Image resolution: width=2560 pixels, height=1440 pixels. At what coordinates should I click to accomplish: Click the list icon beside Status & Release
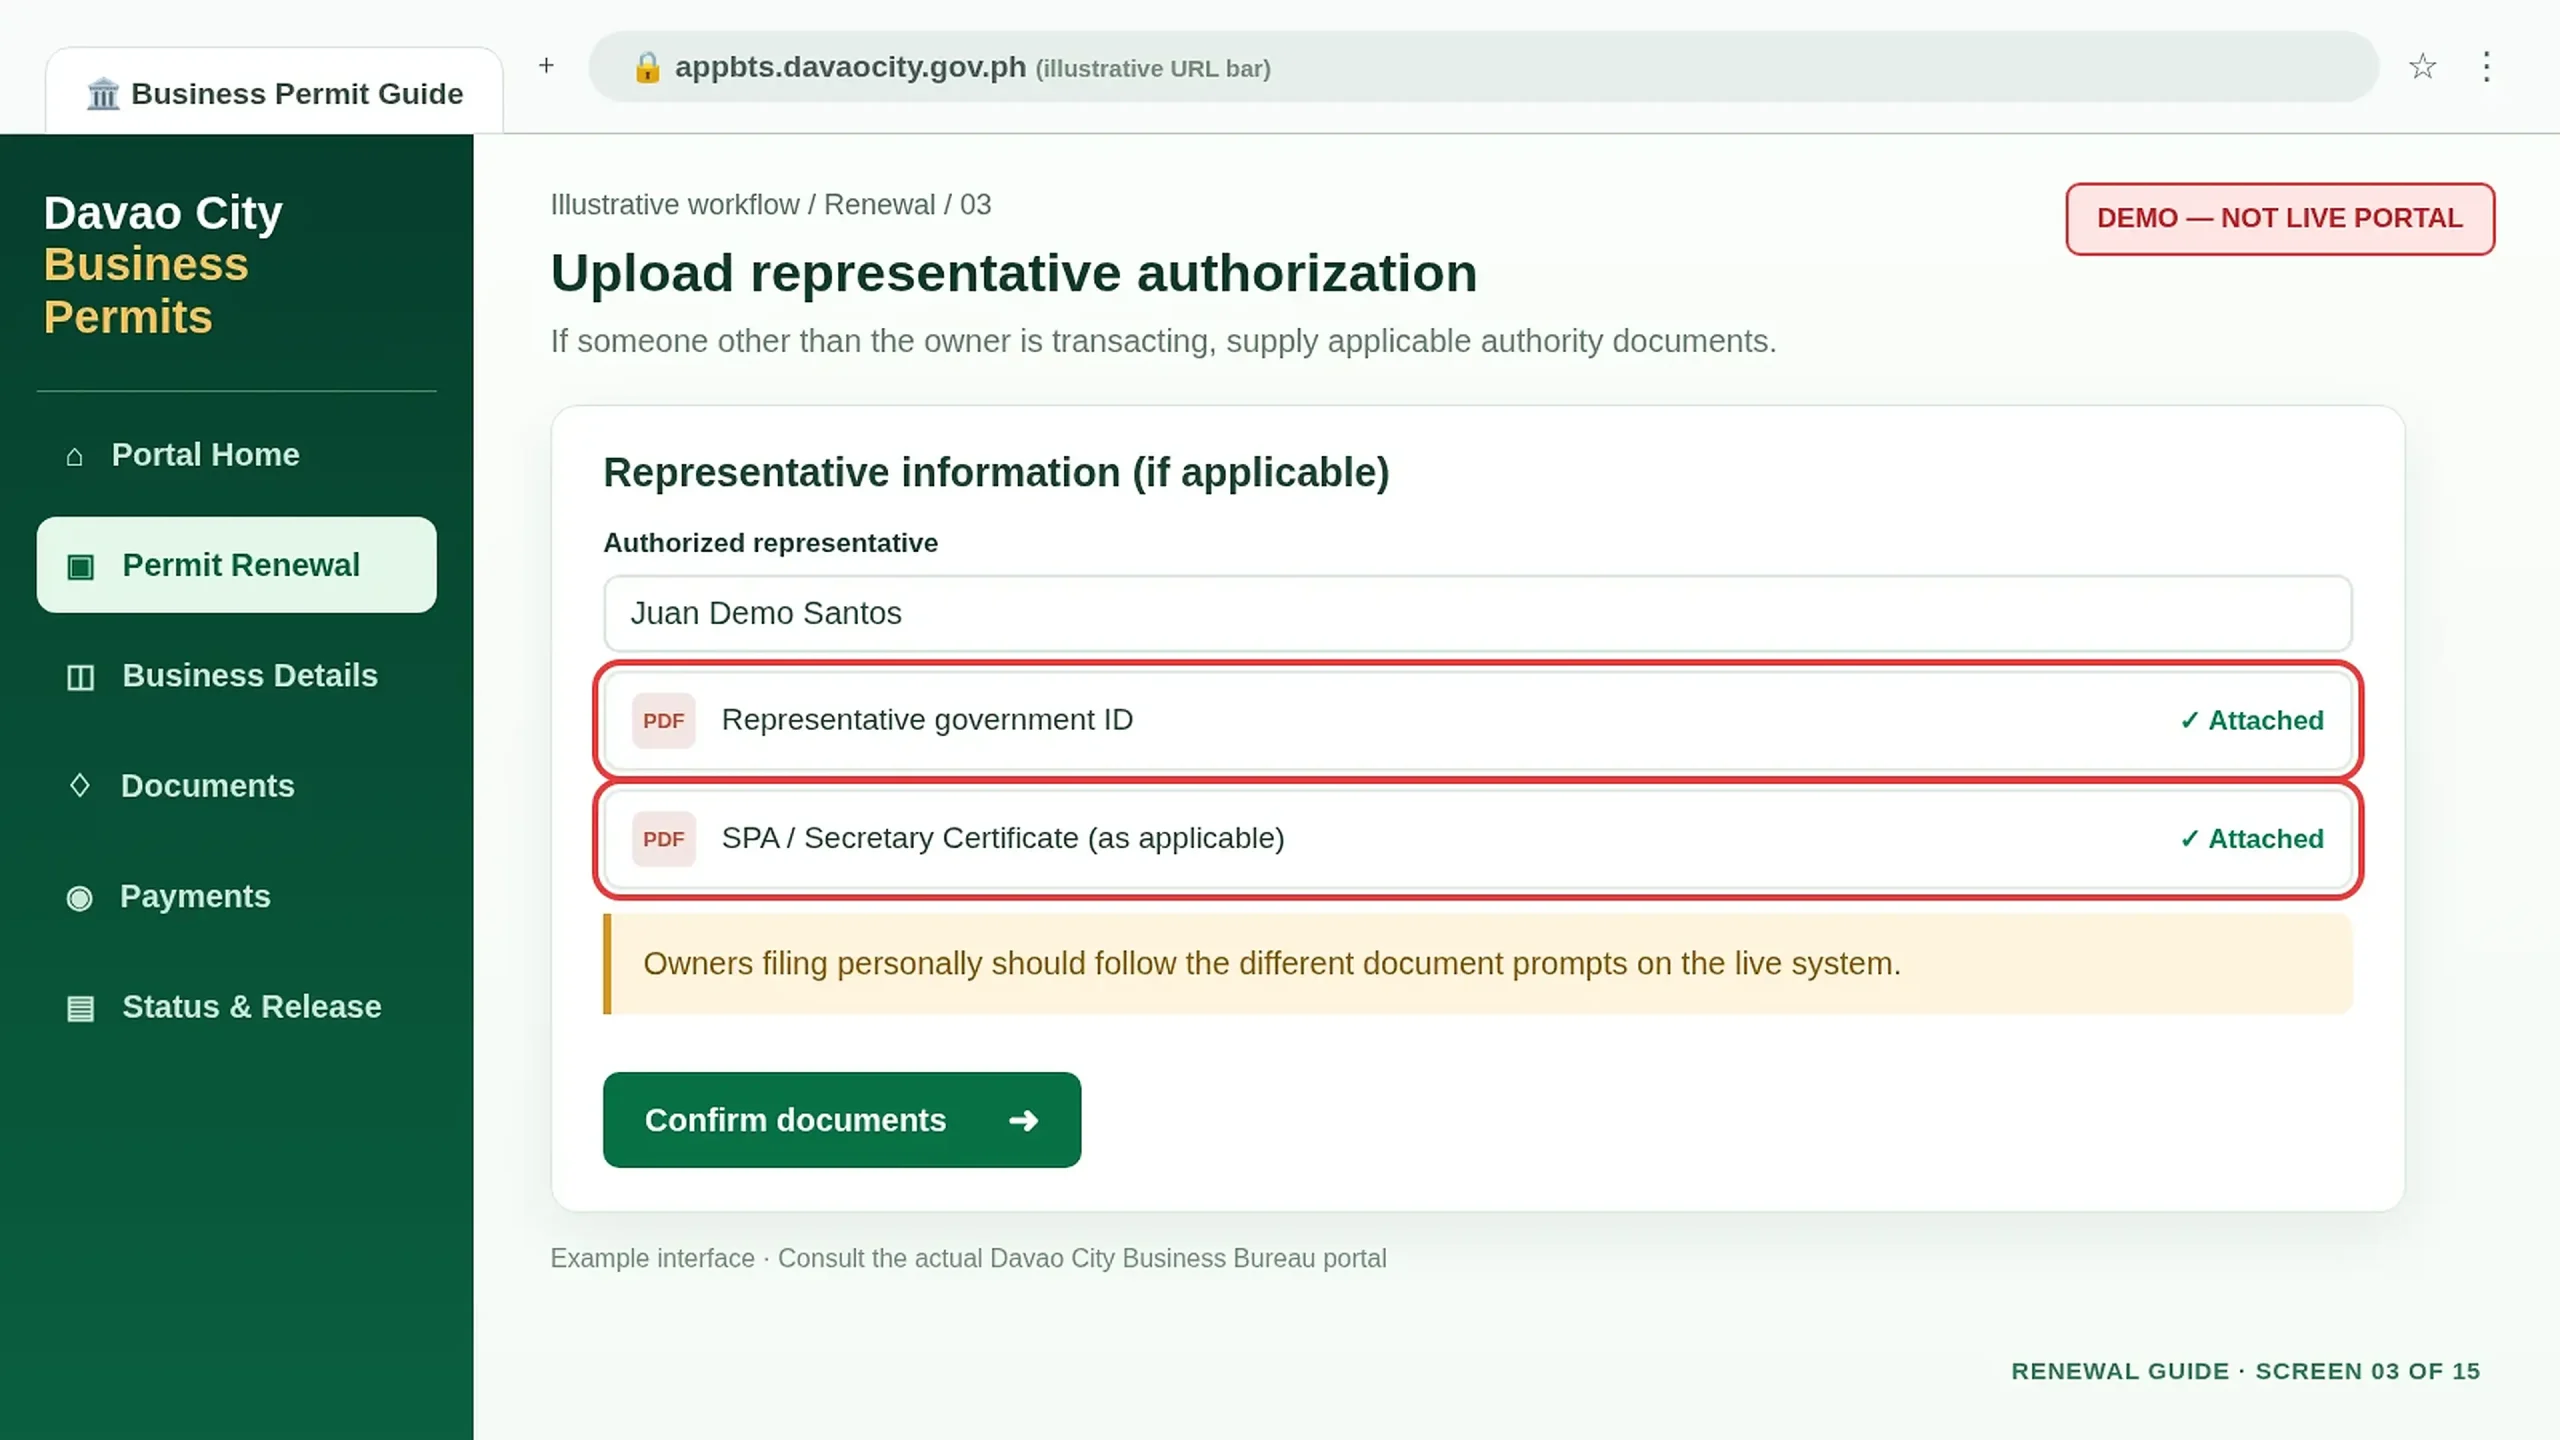80,1008
